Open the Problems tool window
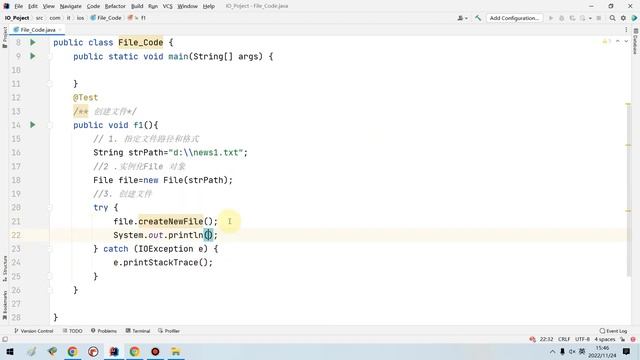 (104, 331)
